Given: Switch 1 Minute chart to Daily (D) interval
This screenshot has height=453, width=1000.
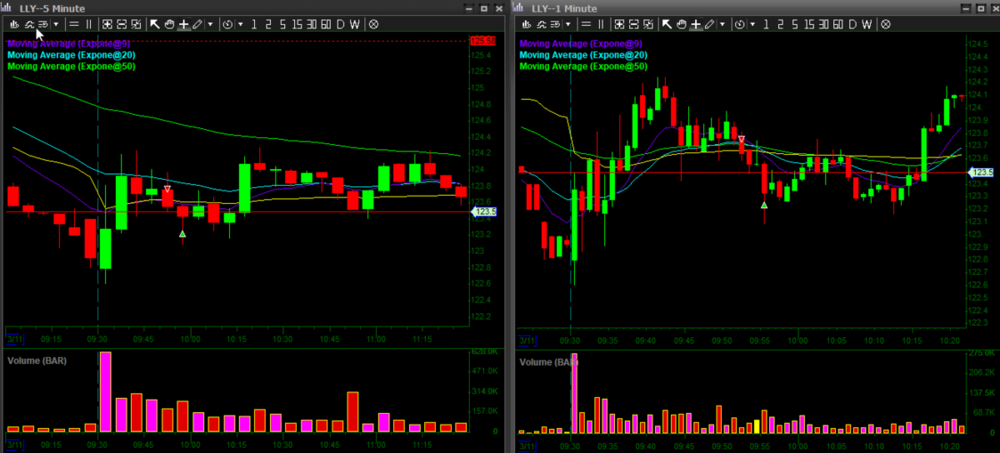Looking at the screenshot, I should (x=853, y=23).
